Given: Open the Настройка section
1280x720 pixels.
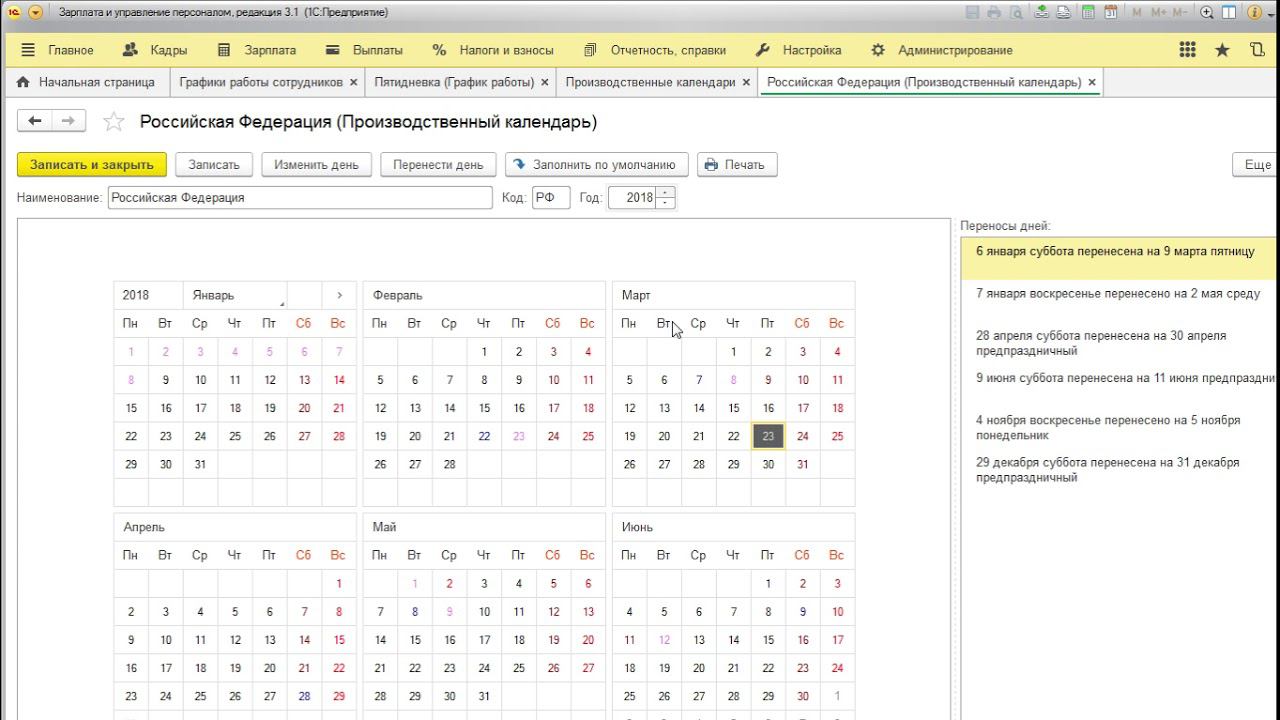Looking at the screenshot, I should [798, 50].
